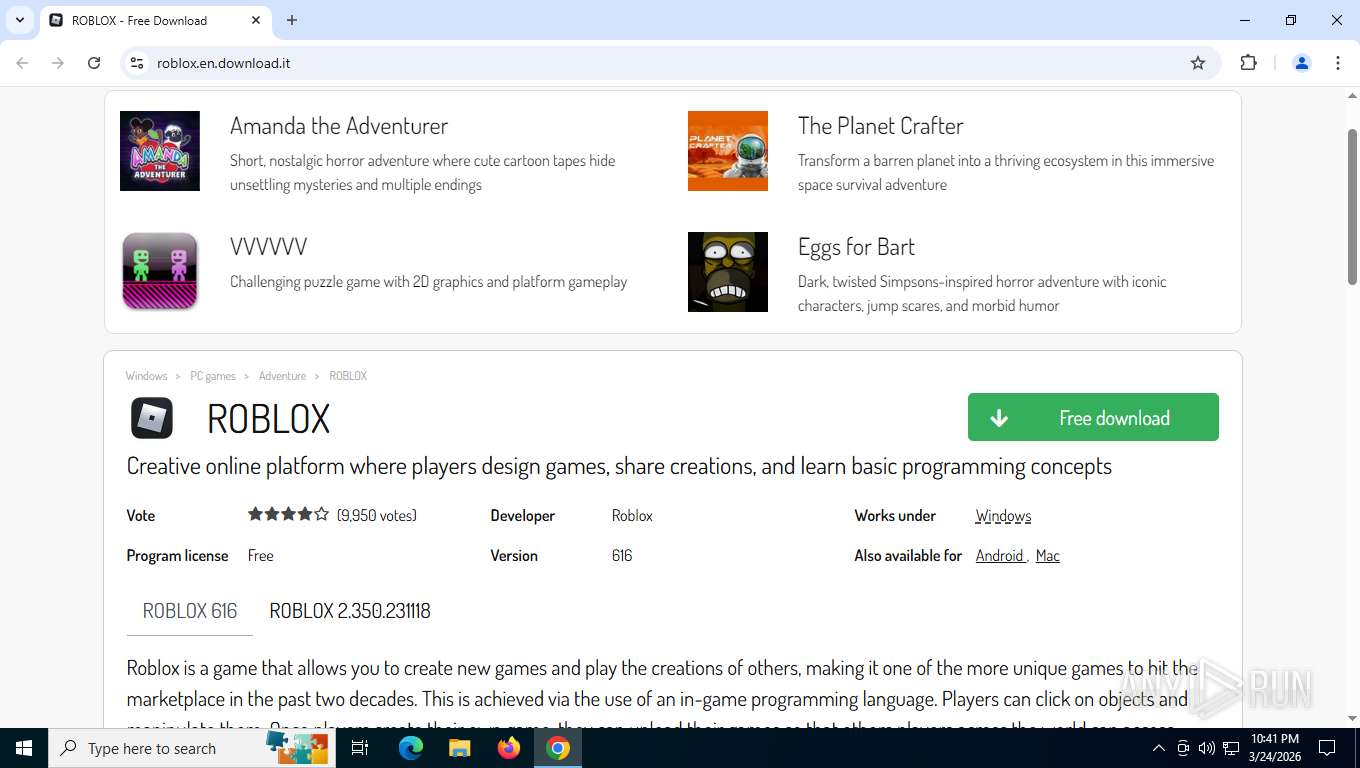Screen dimensions: 1360x768
Task: Bookmark this page with star icon
Action: point(1198,63)
